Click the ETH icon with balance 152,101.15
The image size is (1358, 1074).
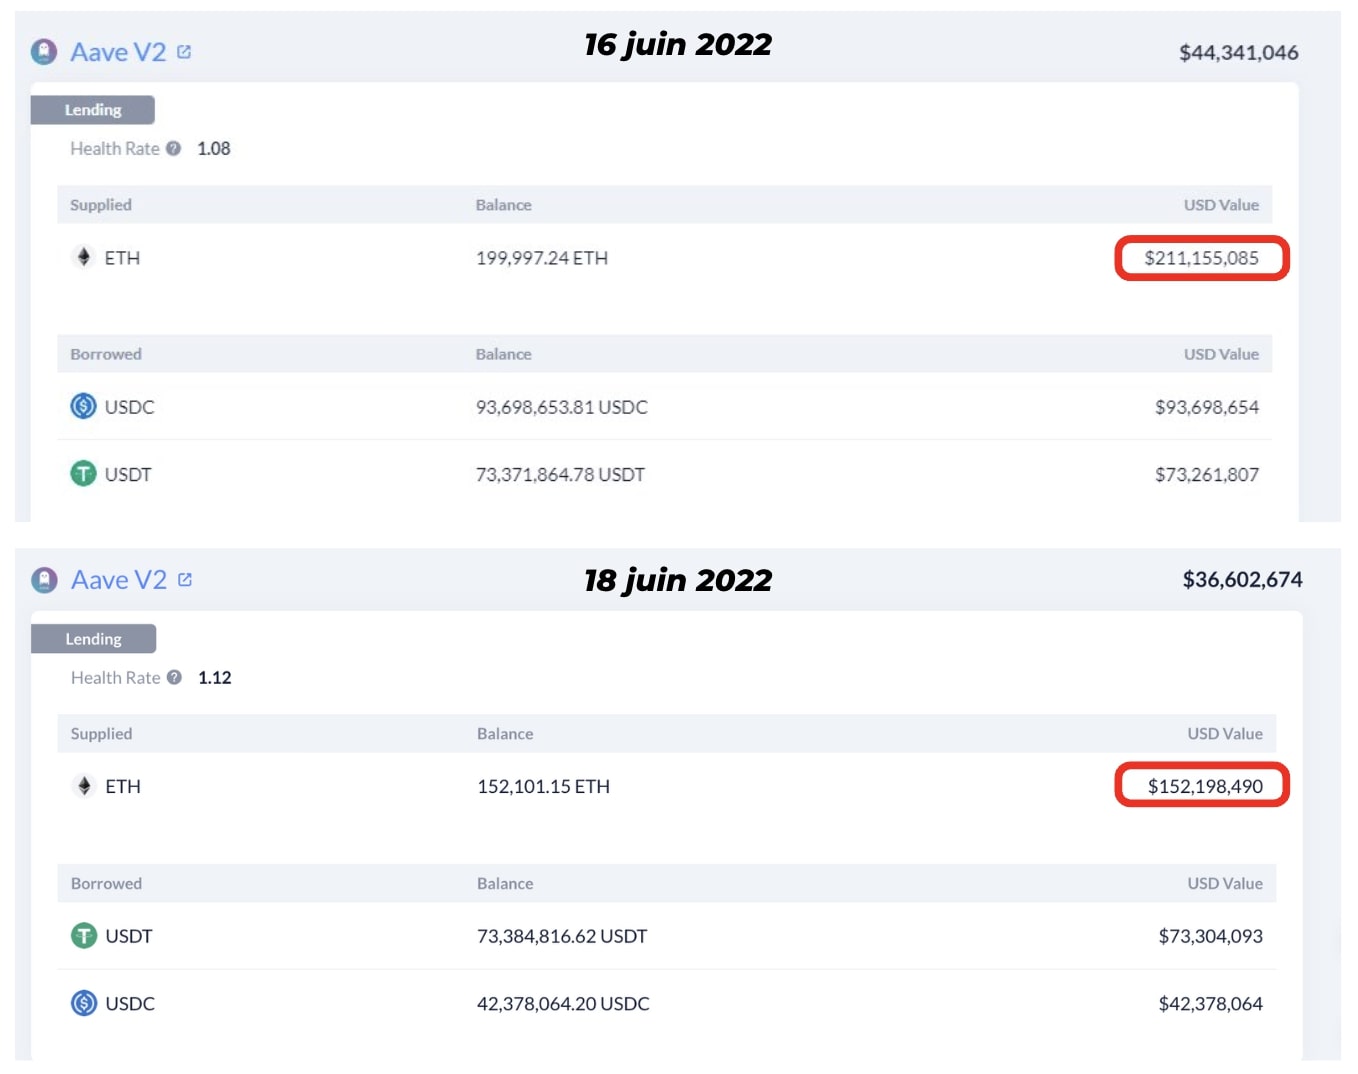pos(85,786)
